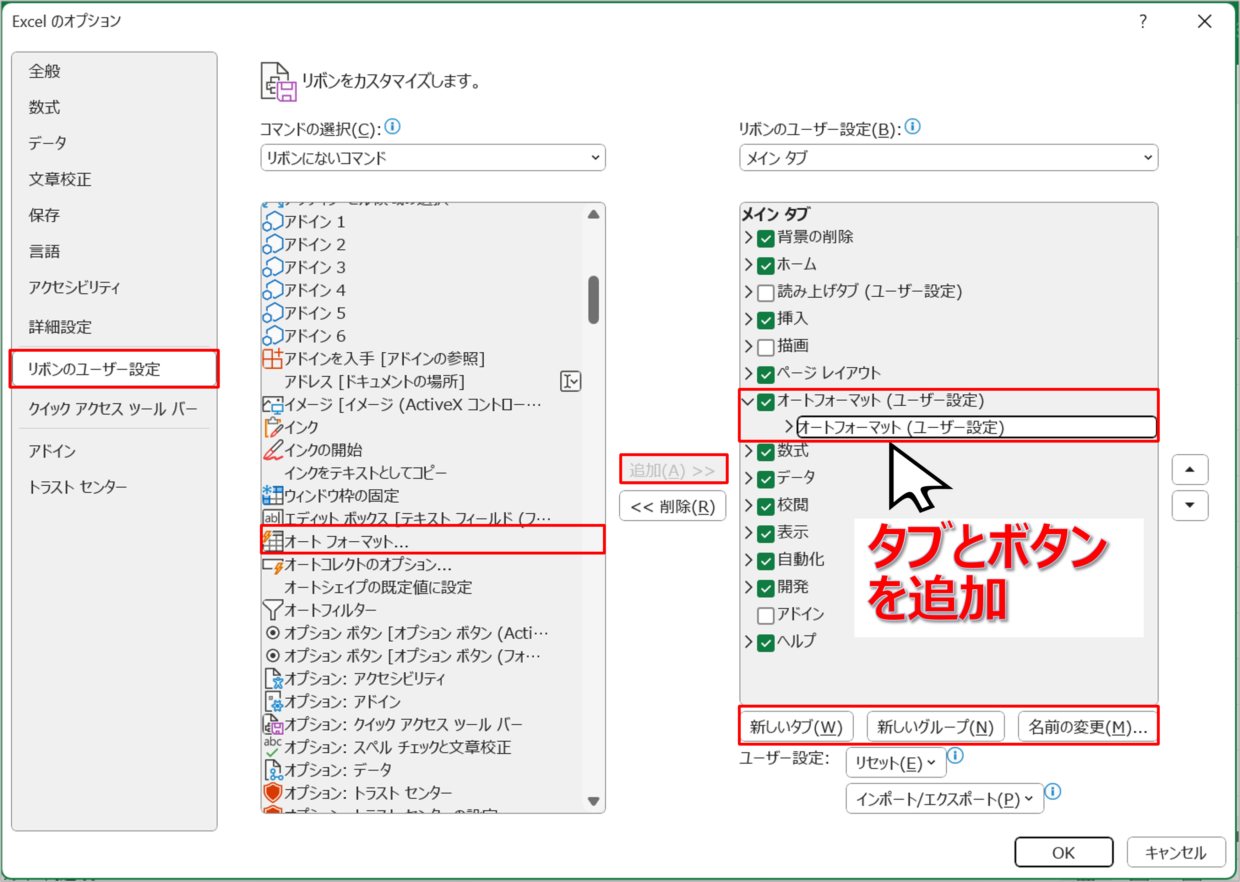
Task: Collapse the オートフォーマット (ユーザー設定) tab node
Action: pyautogui.click(x=748, y=401)
